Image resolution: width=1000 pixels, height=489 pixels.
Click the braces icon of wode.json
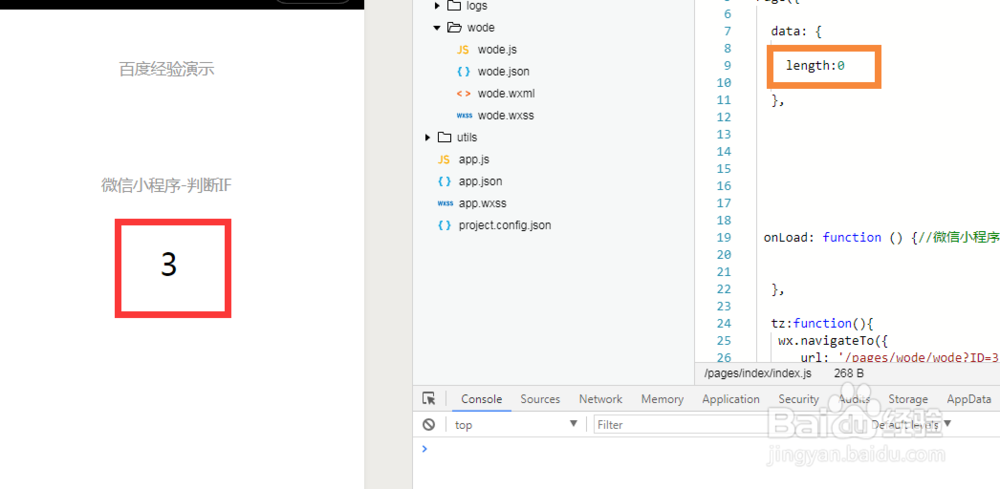coord(463,71)
